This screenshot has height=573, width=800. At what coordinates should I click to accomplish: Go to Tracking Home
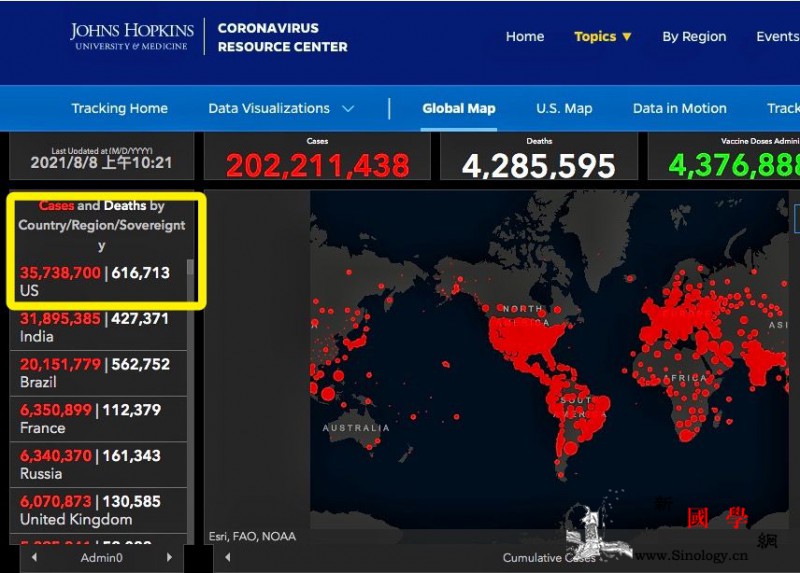(x=119, y=108)
